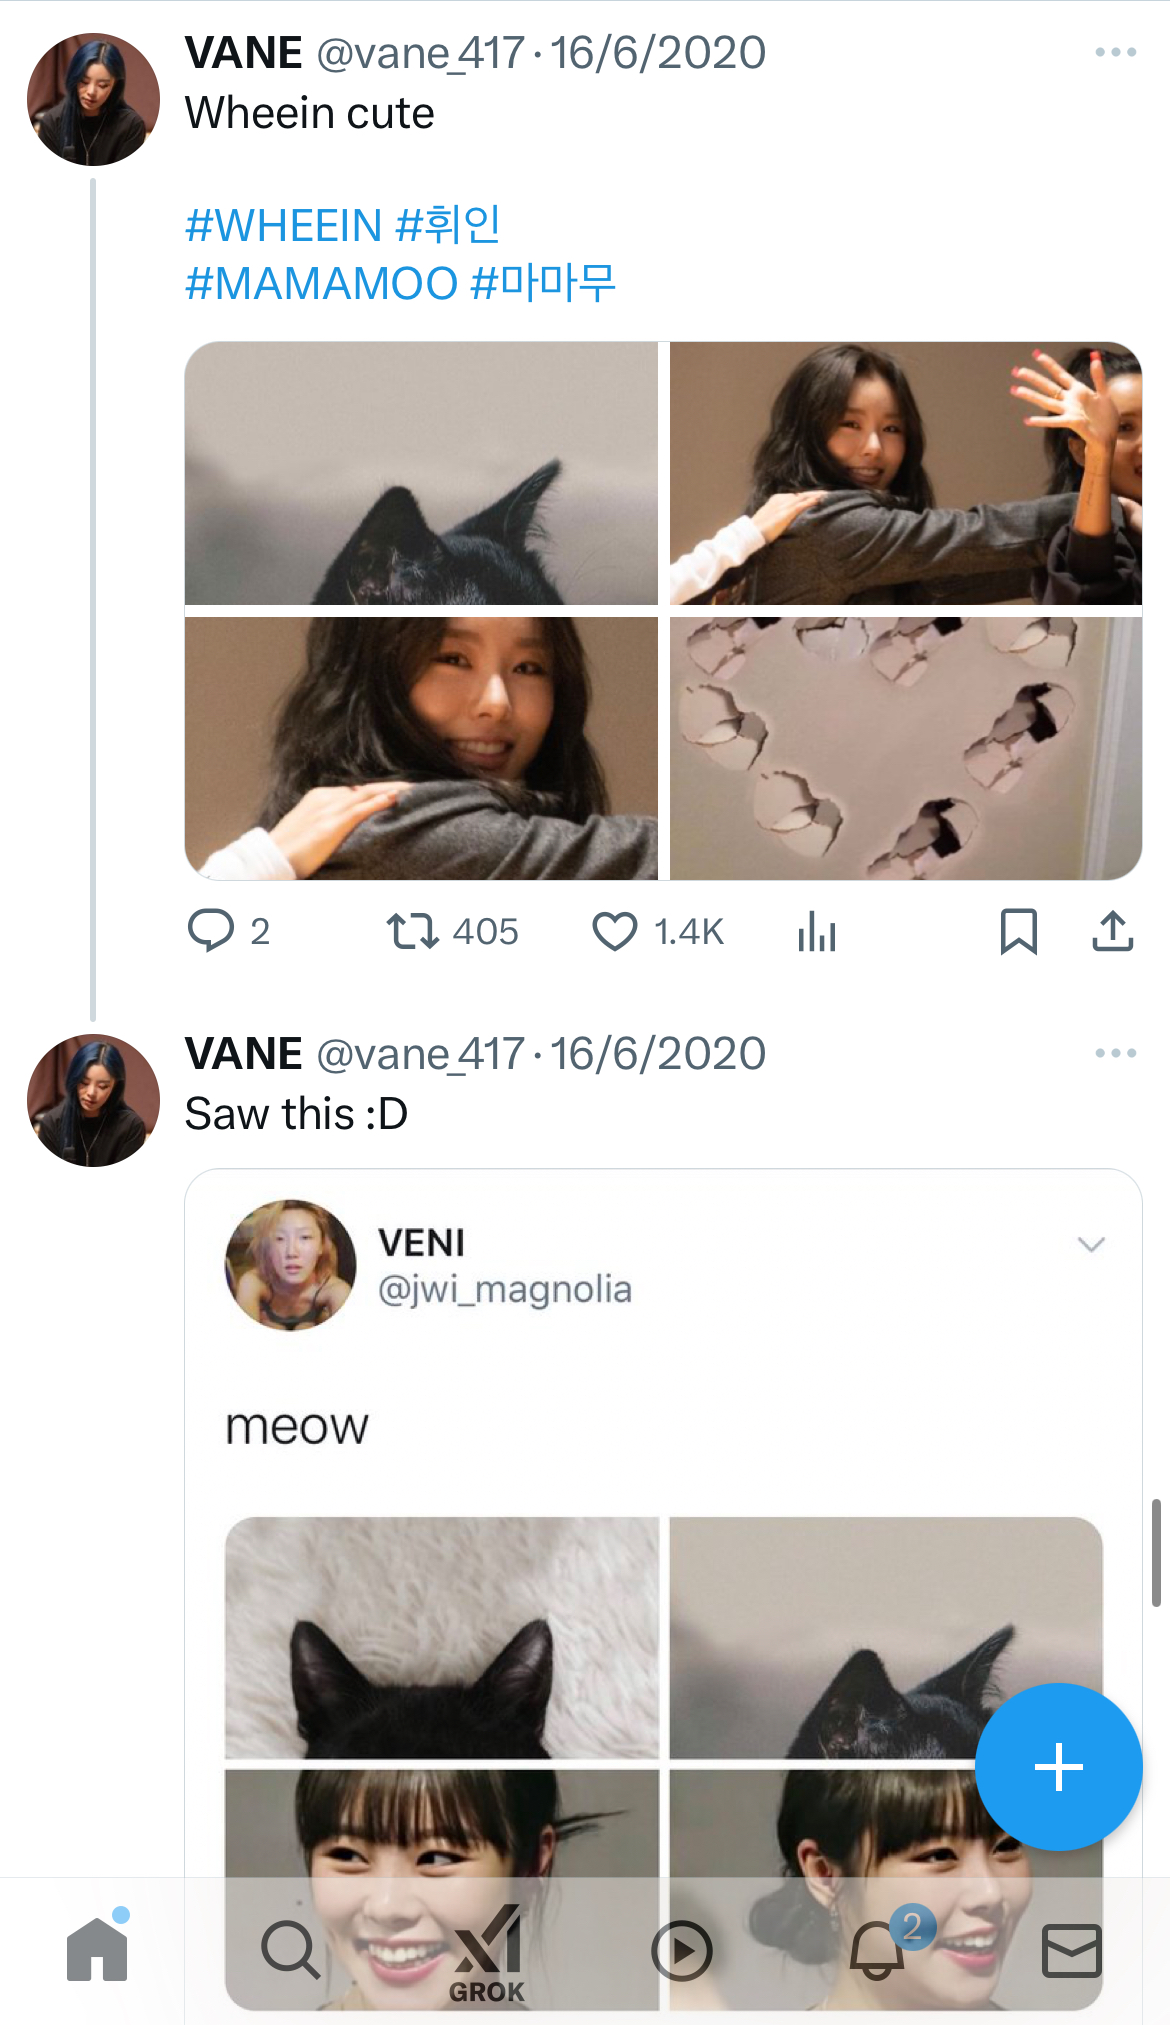Open the #WHEEIN hashtag
The image size is (1170, 2025).
click(x=284, y=226)
